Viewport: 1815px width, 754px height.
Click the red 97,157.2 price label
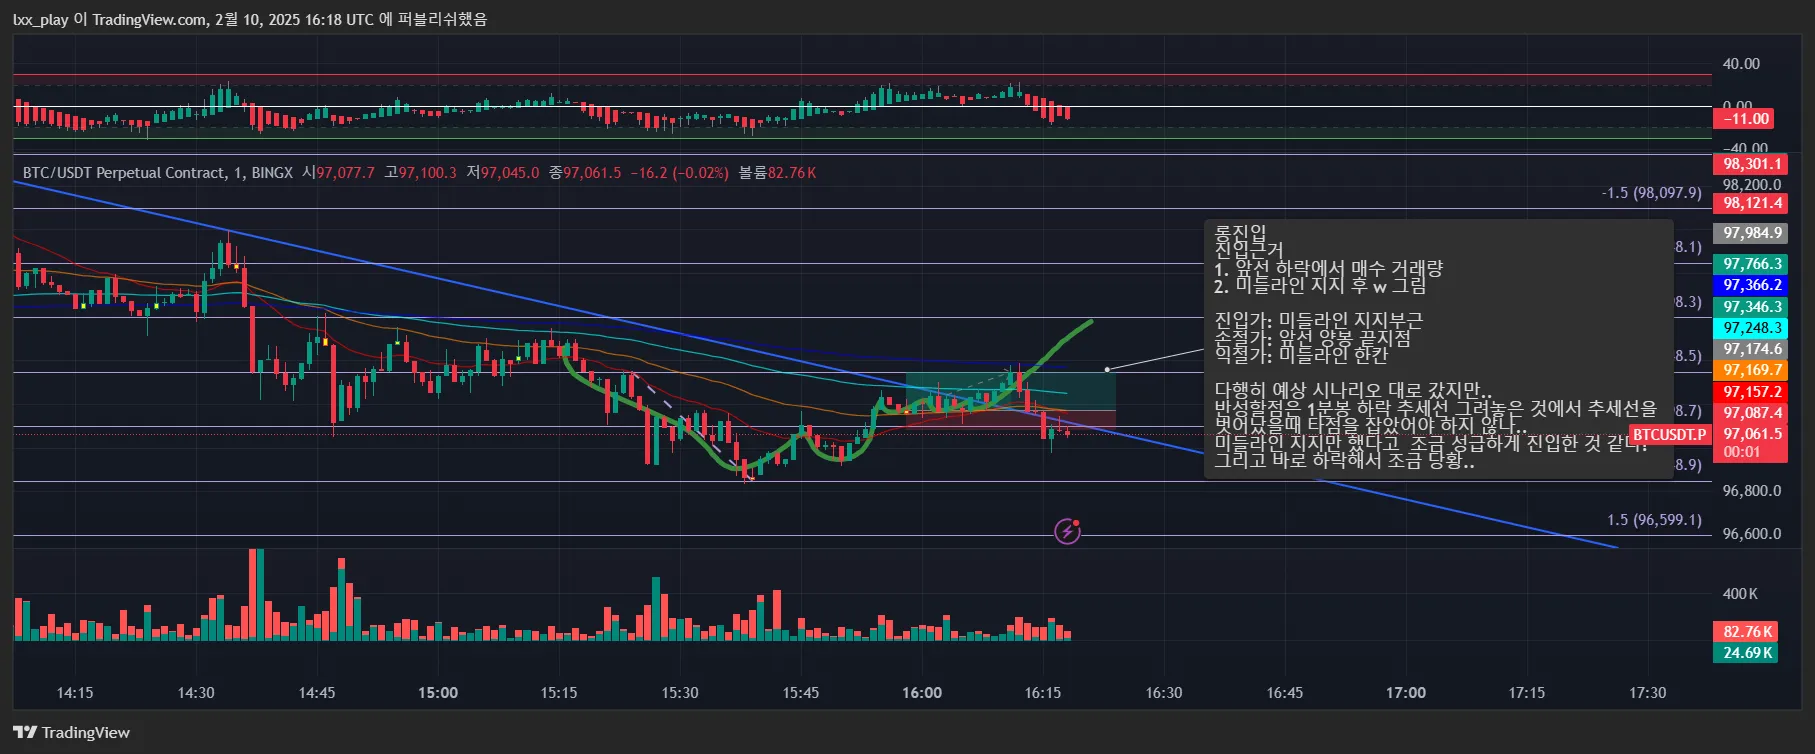tap(1752, 392)
